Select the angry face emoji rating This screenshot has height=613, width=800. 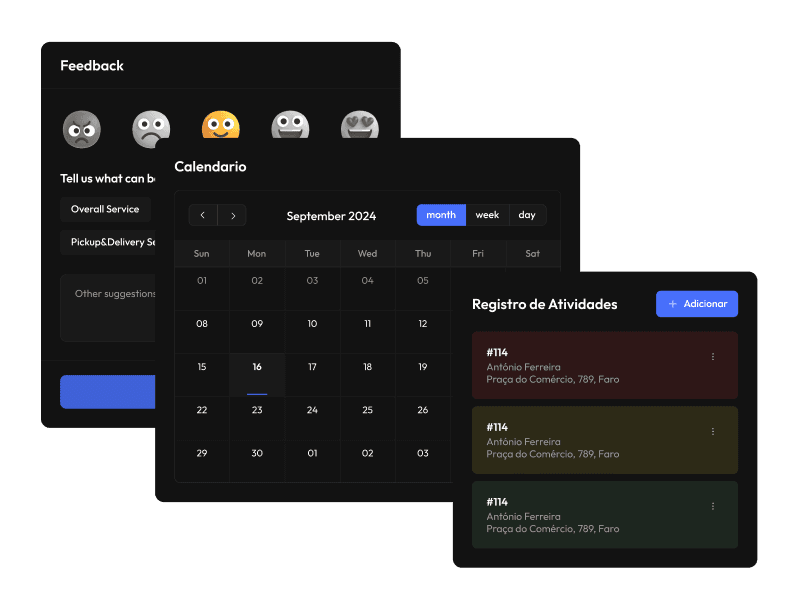(82, 129)
